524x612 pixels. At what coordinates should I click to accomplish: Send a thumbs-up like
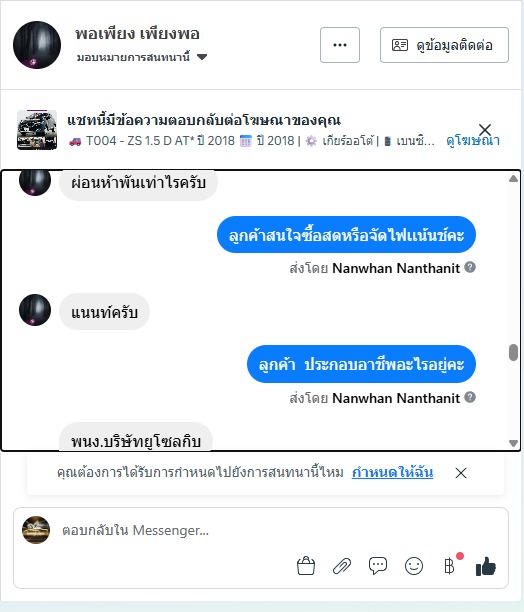(x=486, y=566)
